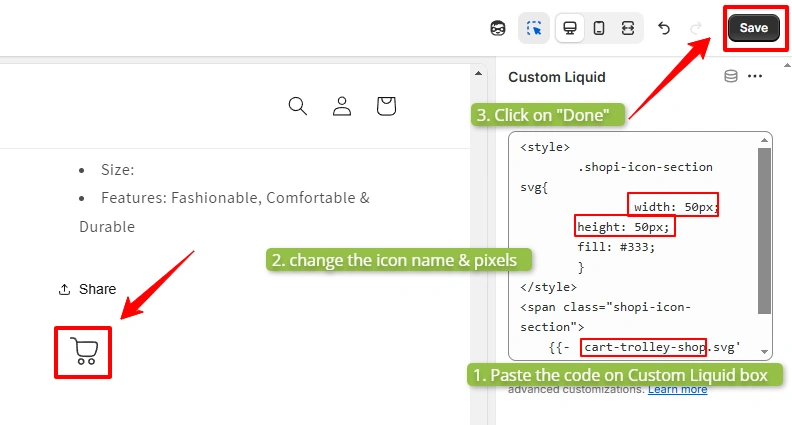
Task: Open Custom Liquid more options menu
Action: 755,76
